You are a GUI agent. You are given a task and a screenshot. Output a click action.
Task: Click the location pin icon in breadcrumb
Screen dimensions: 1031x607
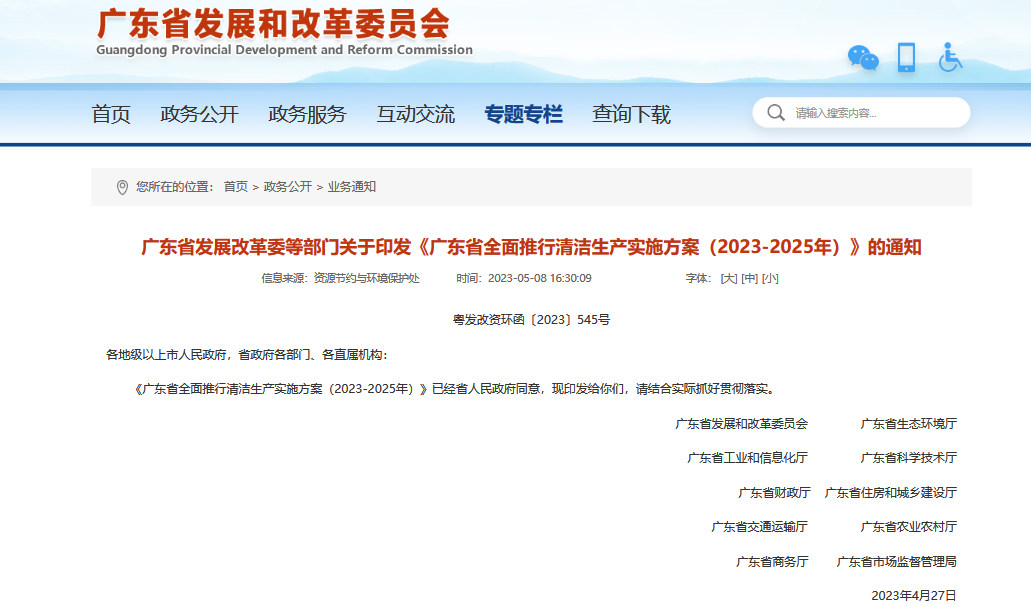[x=122, y=187]
